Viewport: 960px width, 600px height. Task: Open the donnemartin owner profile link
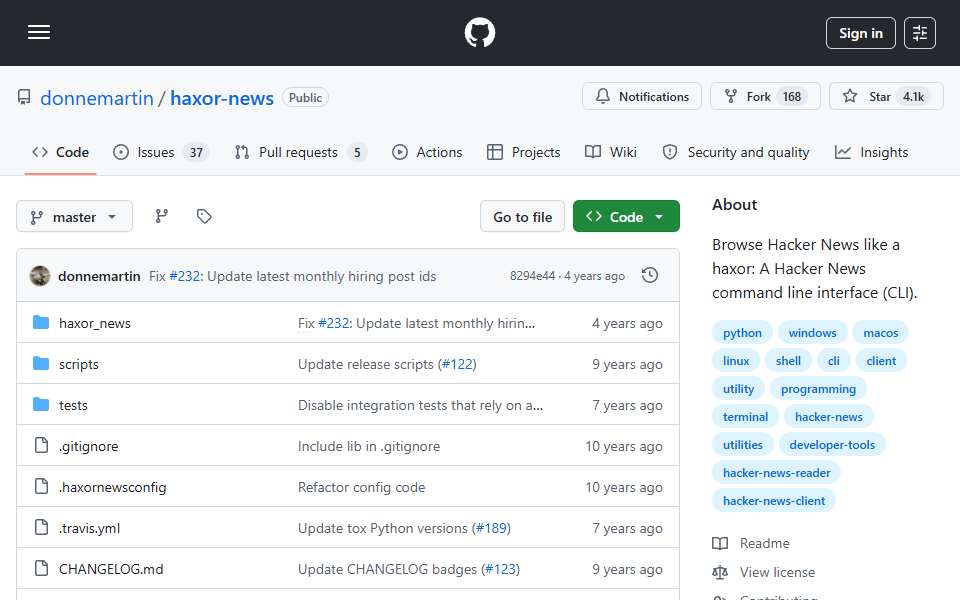(97, 98)
